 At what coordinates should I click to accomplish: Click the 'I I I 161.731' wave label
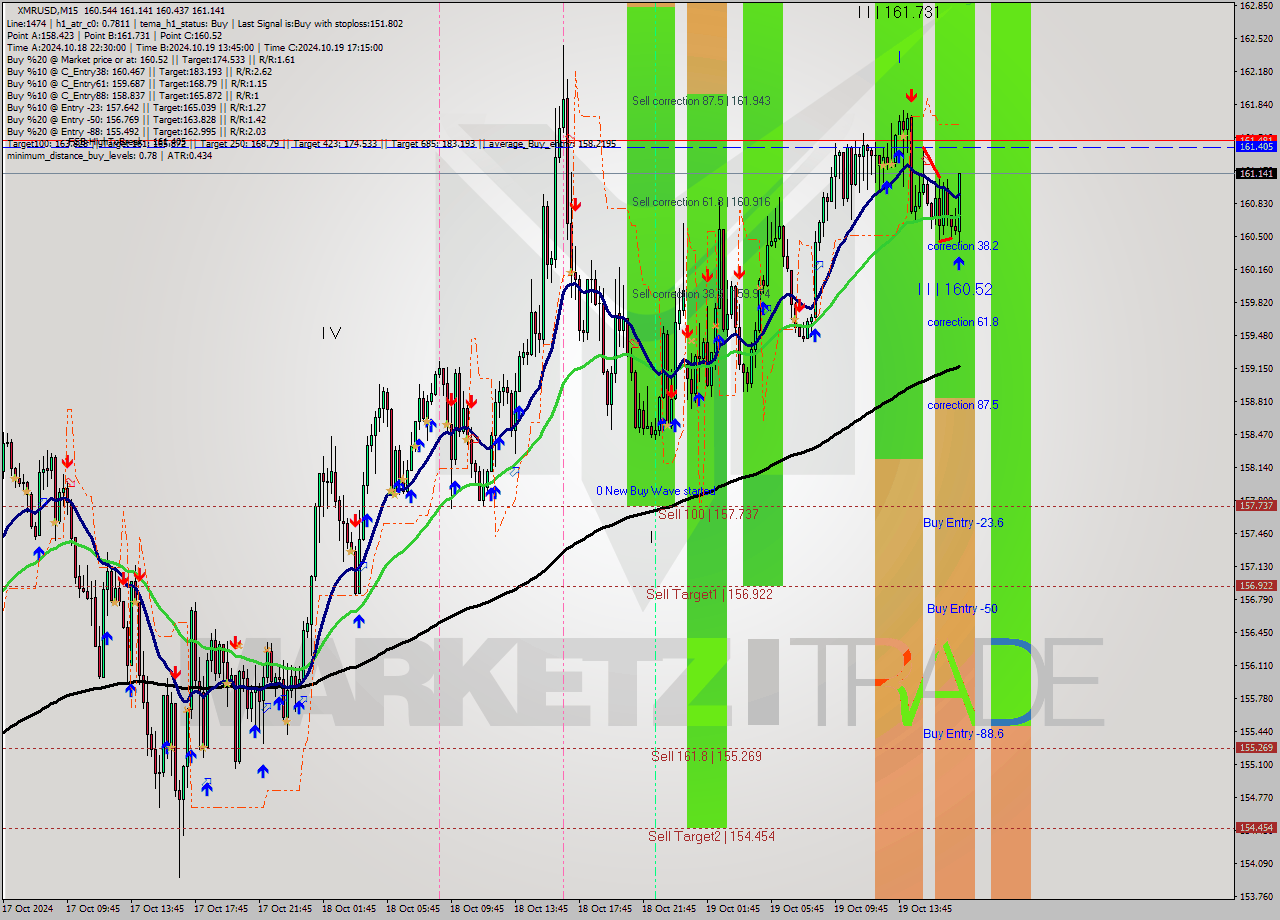[x=898, y=12]
